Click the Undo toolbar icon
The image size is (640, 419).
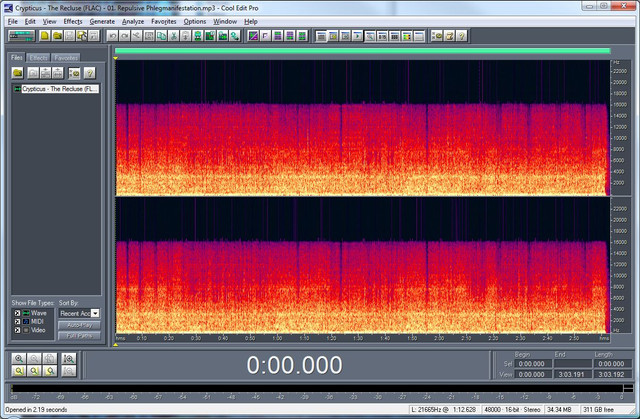click(112, 36)
